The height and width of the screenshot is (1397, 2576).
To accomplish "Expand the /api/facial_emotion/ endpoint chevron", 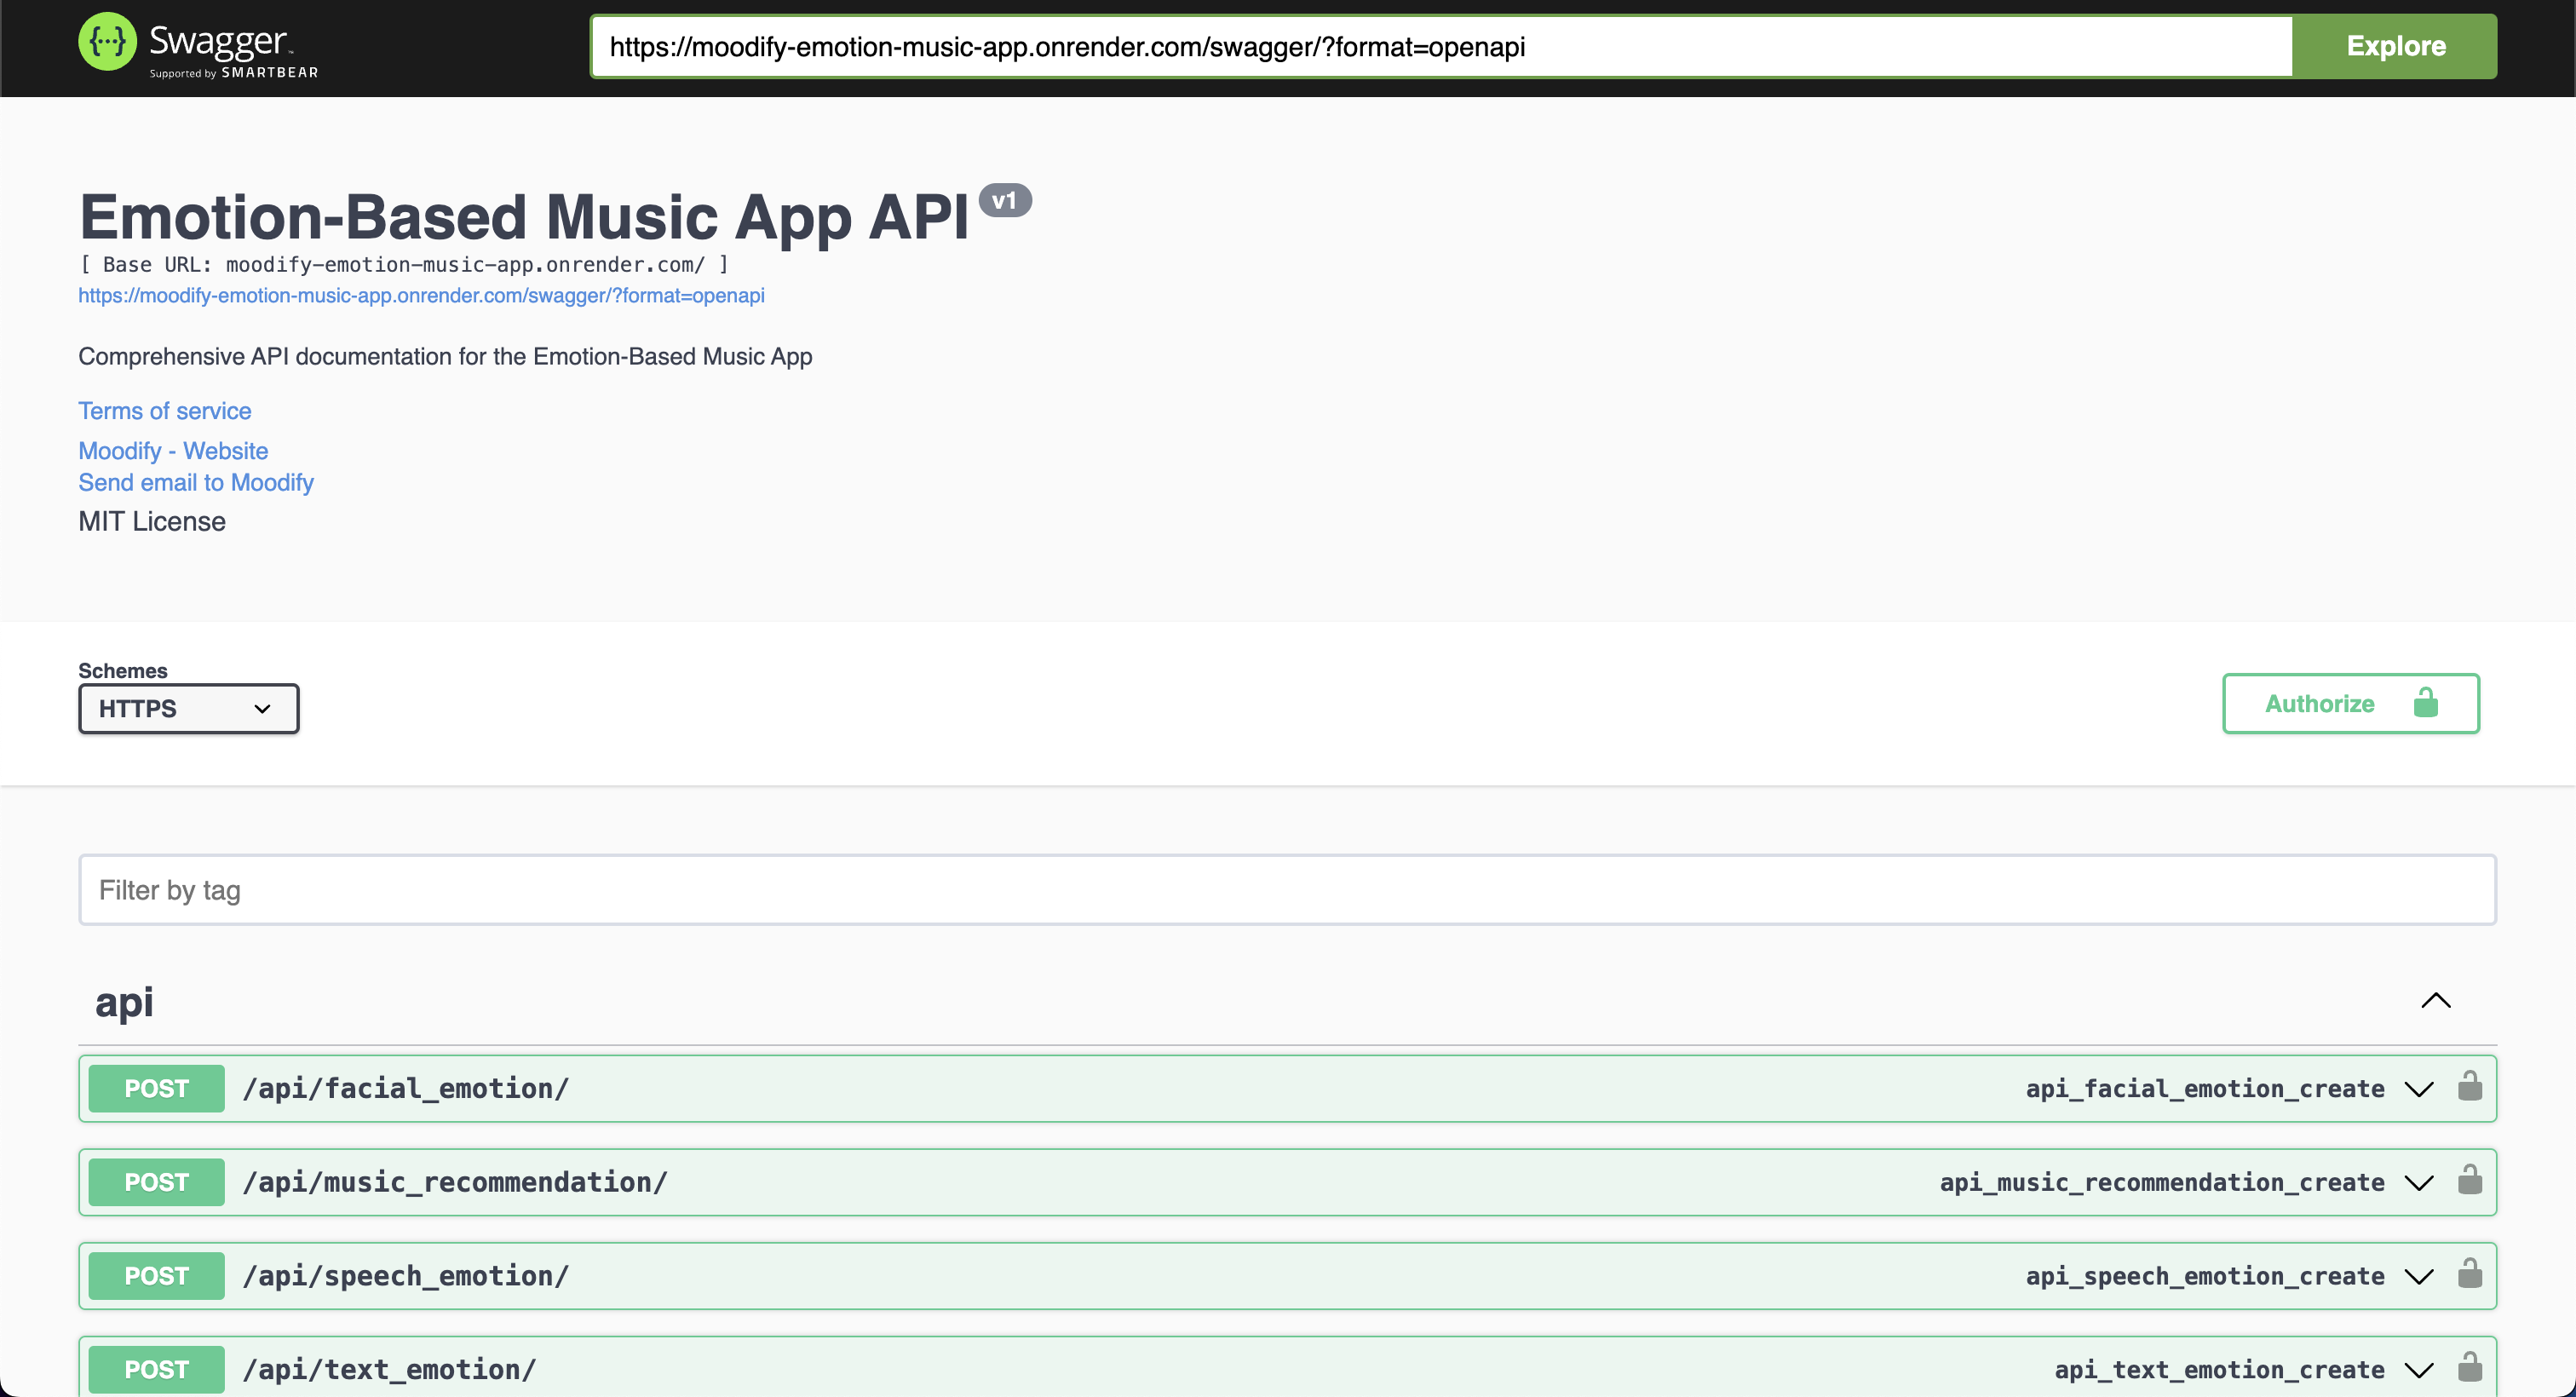I will point(2419,1089).
